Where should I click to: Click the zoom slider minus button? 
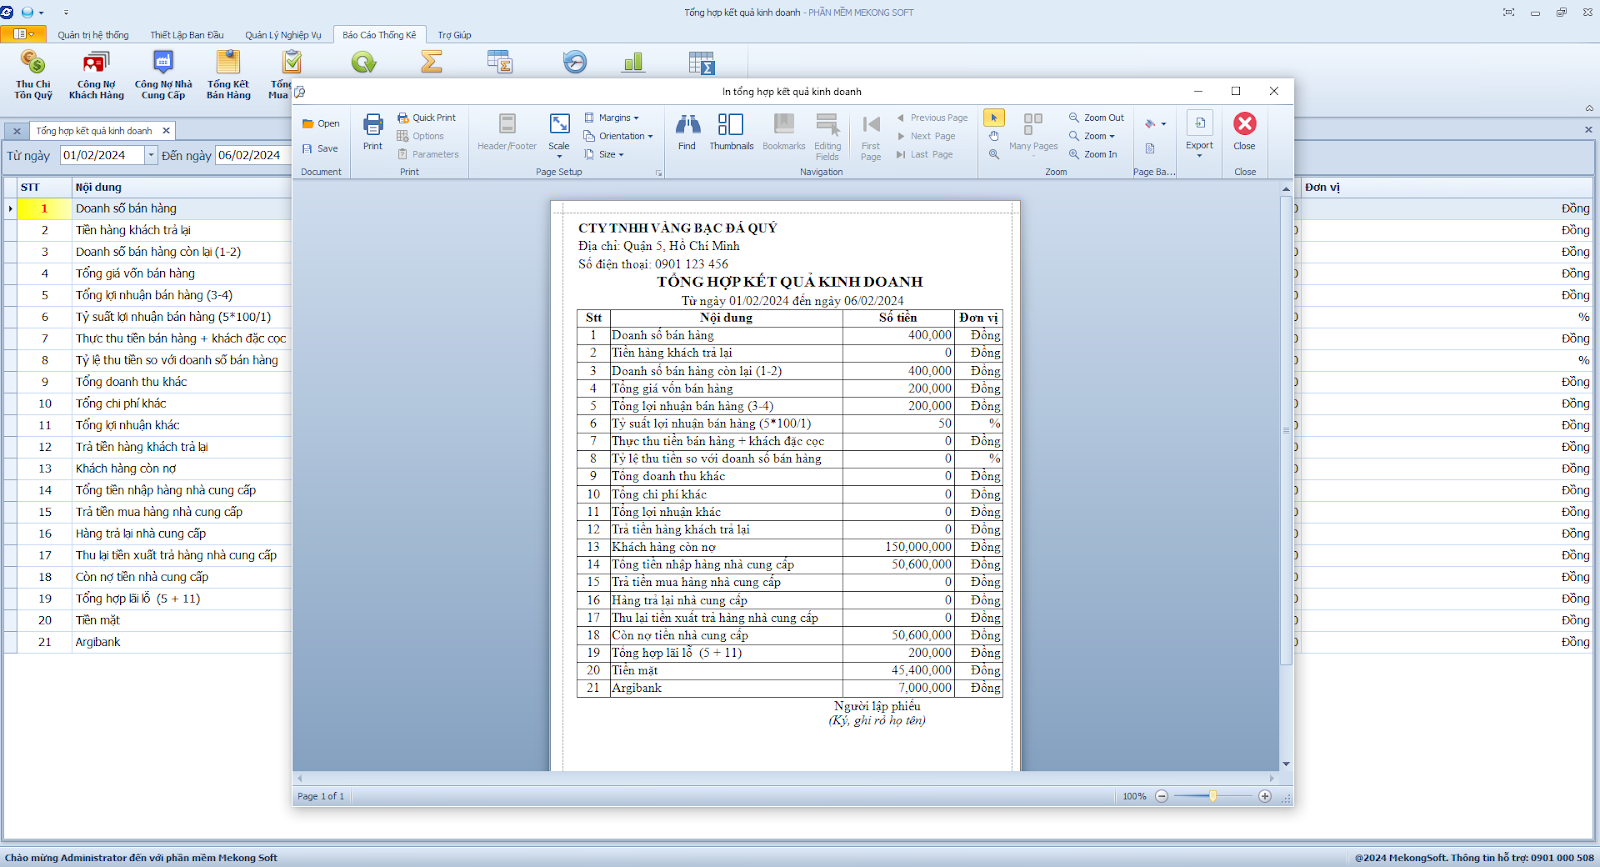(1161, 796)
